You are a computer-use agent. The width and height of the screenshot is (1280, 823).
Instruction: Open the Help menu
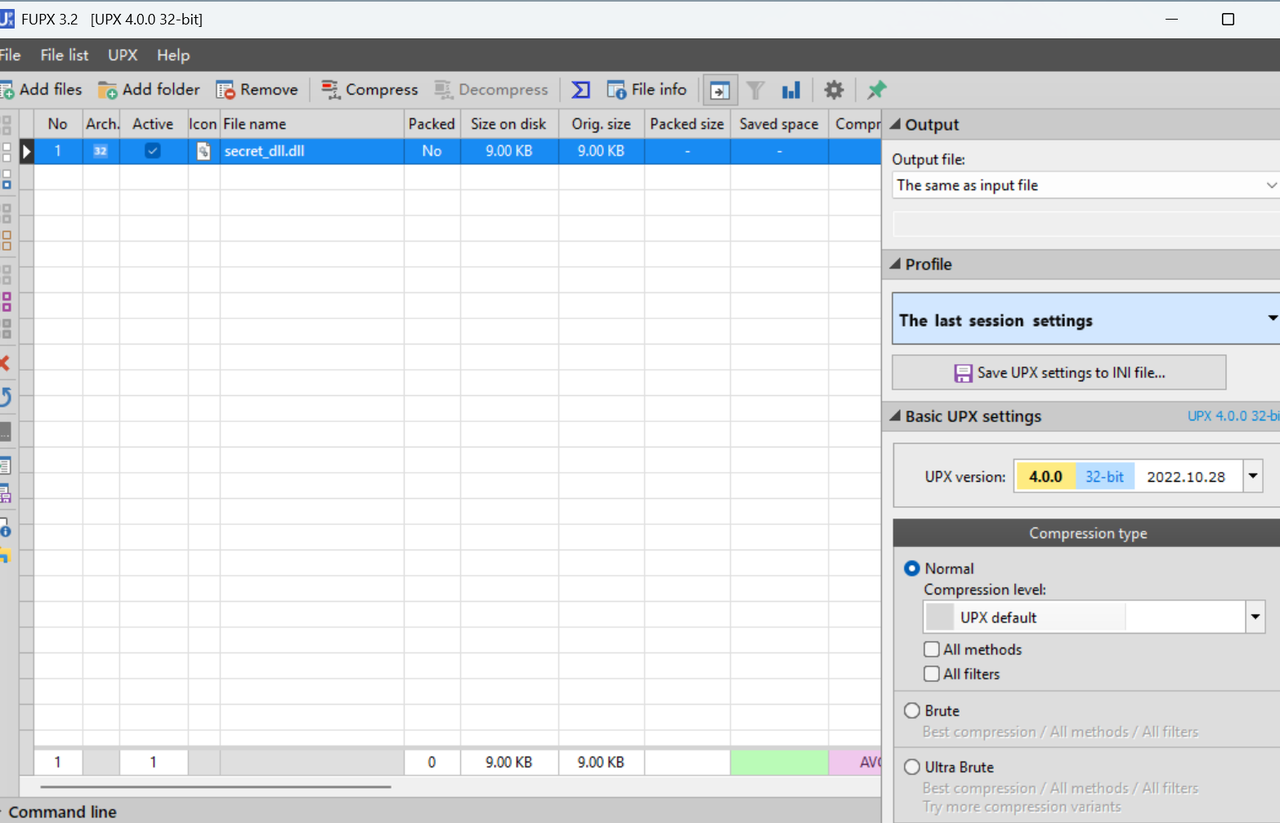[x=173, y=55]
